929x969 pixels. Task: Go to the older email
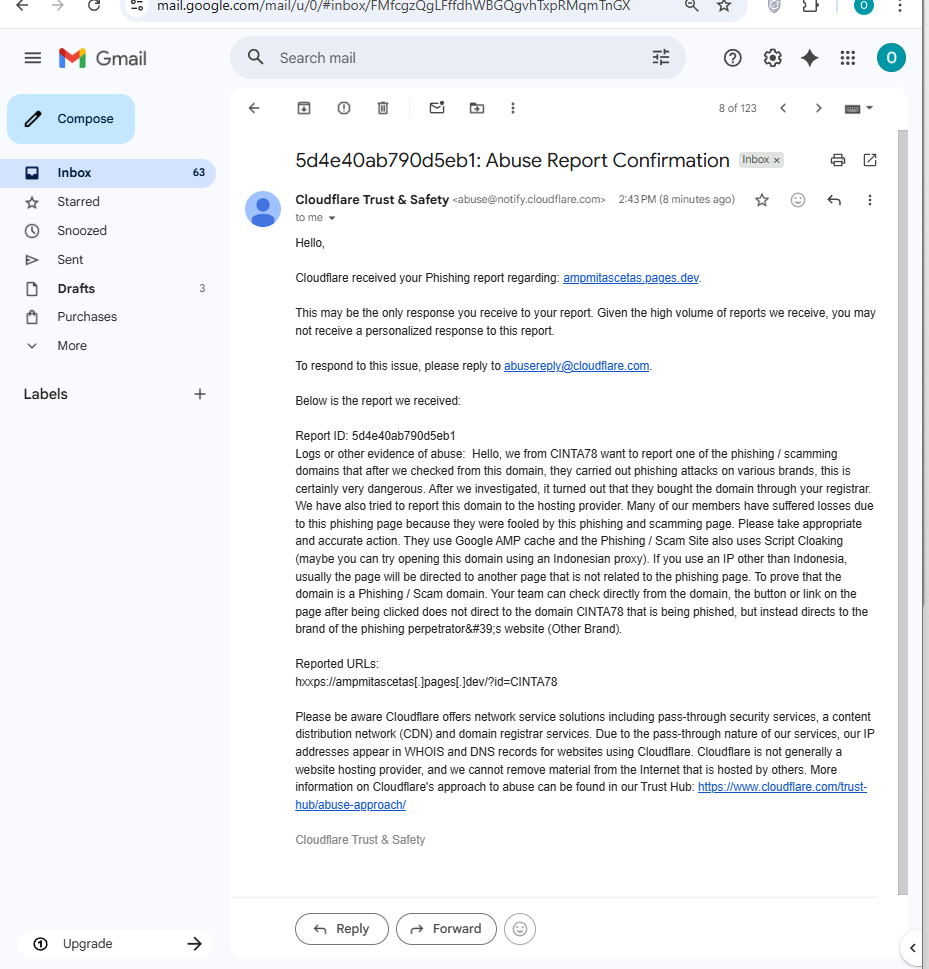tap(818, 108)
